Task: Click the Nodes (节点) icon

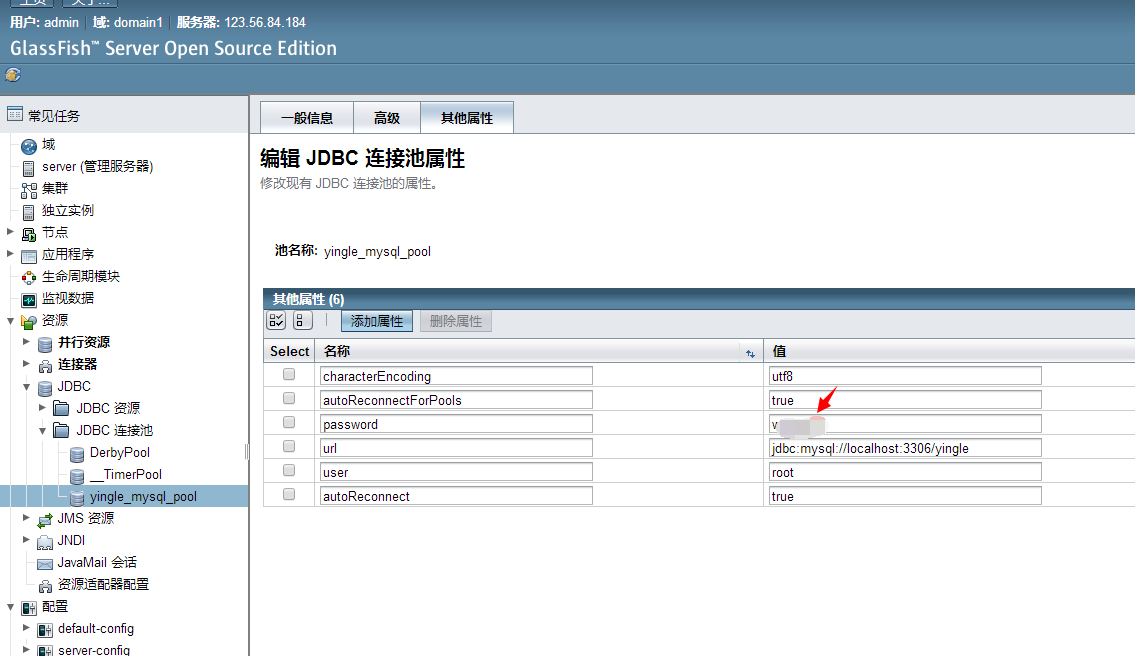Action: coord(29,234)
